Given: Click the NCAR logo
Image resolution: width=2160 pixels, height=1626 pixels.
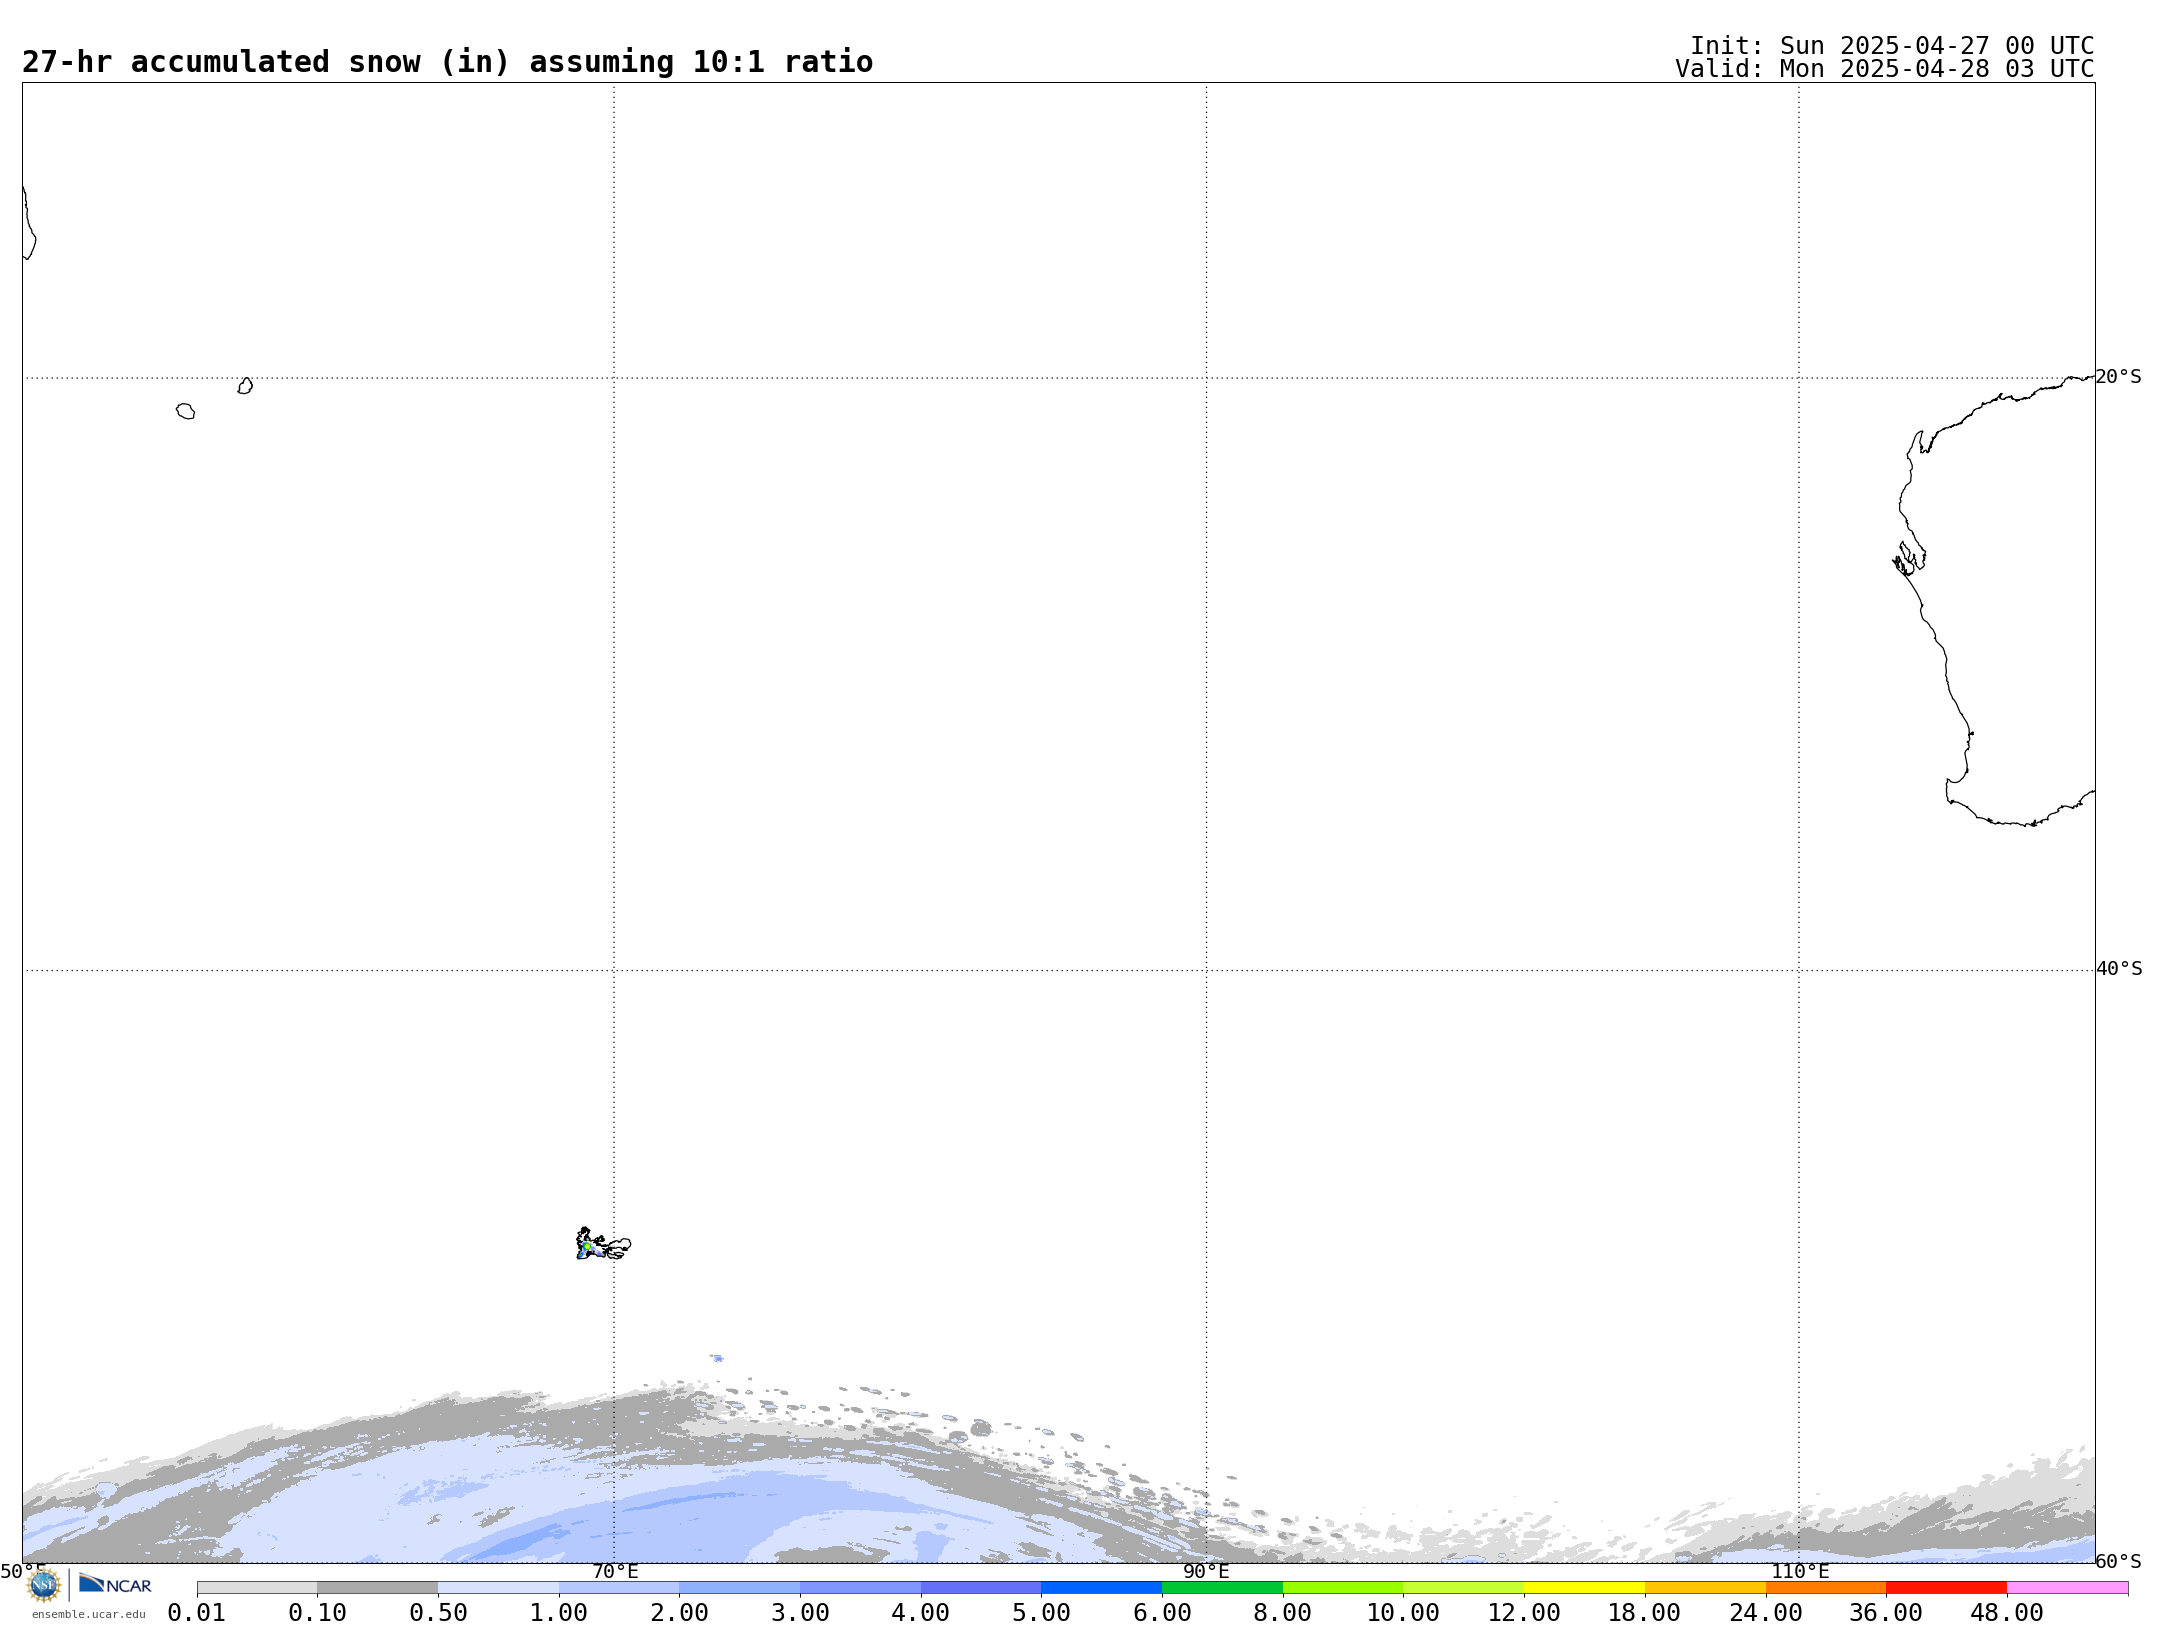Looking at the screenshot, I should pyautogui.click(x=115, y=1584).
